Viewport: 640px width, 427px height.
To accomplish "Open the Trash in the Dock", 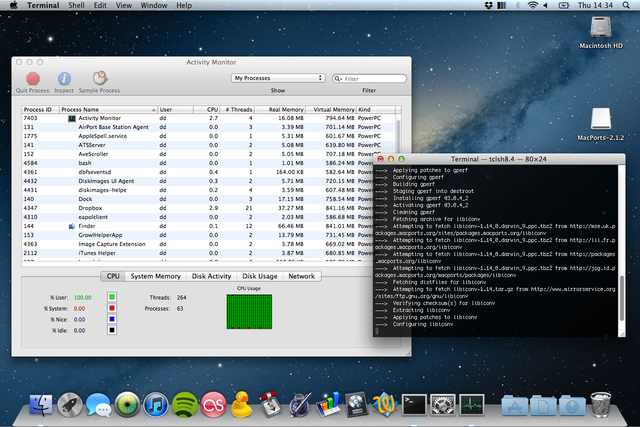I will click(600, 404).
